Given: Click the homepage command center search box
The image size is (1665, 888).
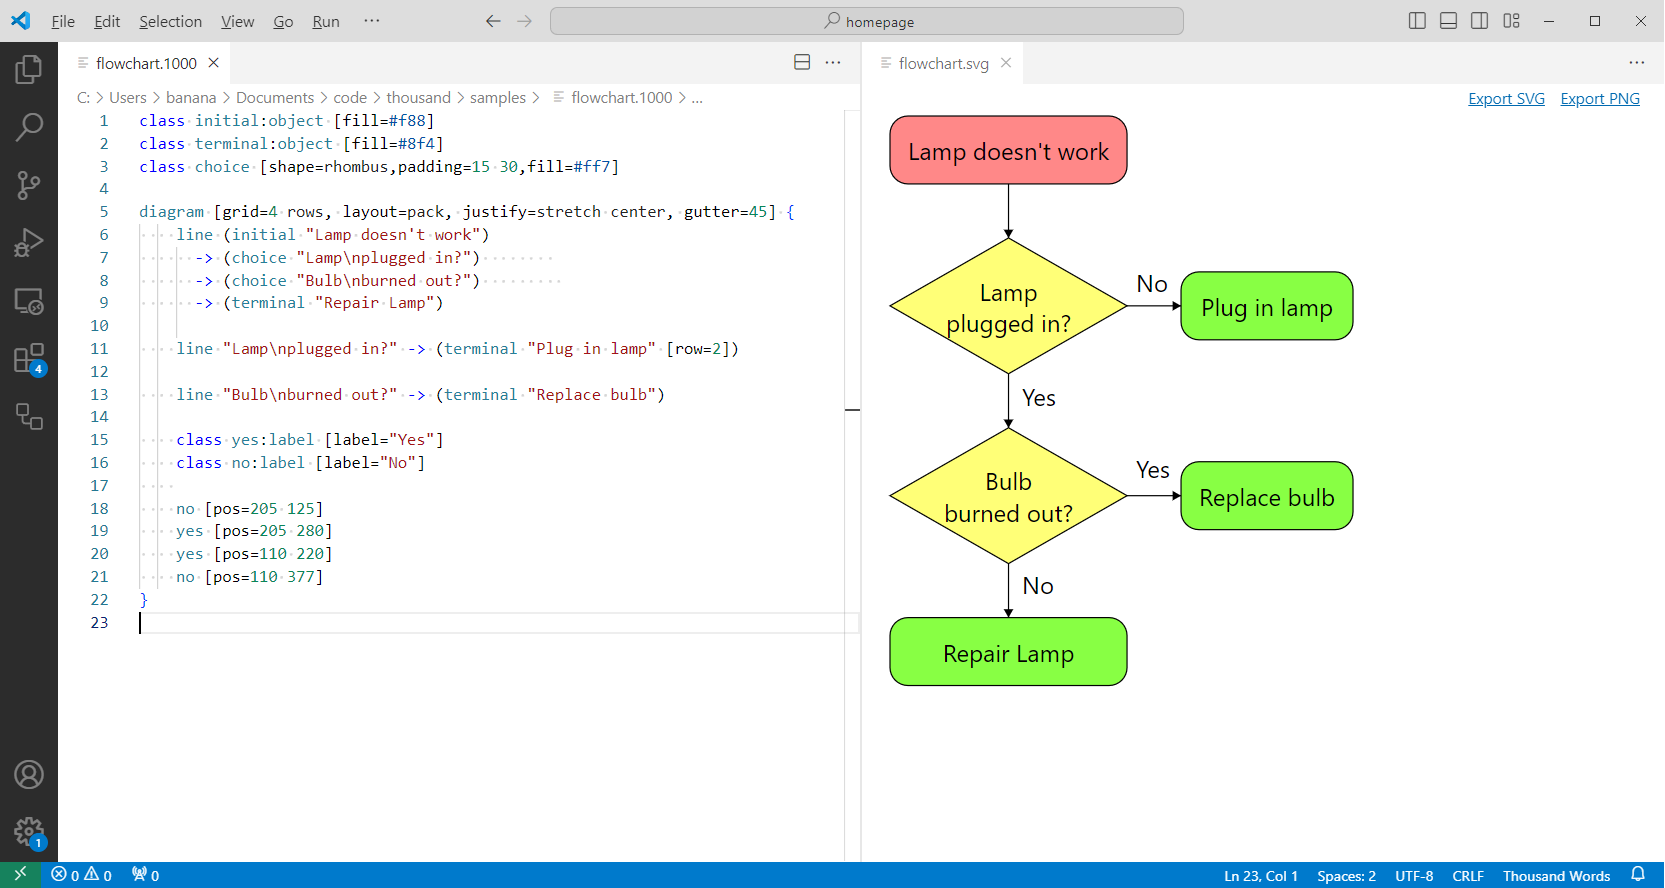Looking at the screenshot, I should [867, 21].
